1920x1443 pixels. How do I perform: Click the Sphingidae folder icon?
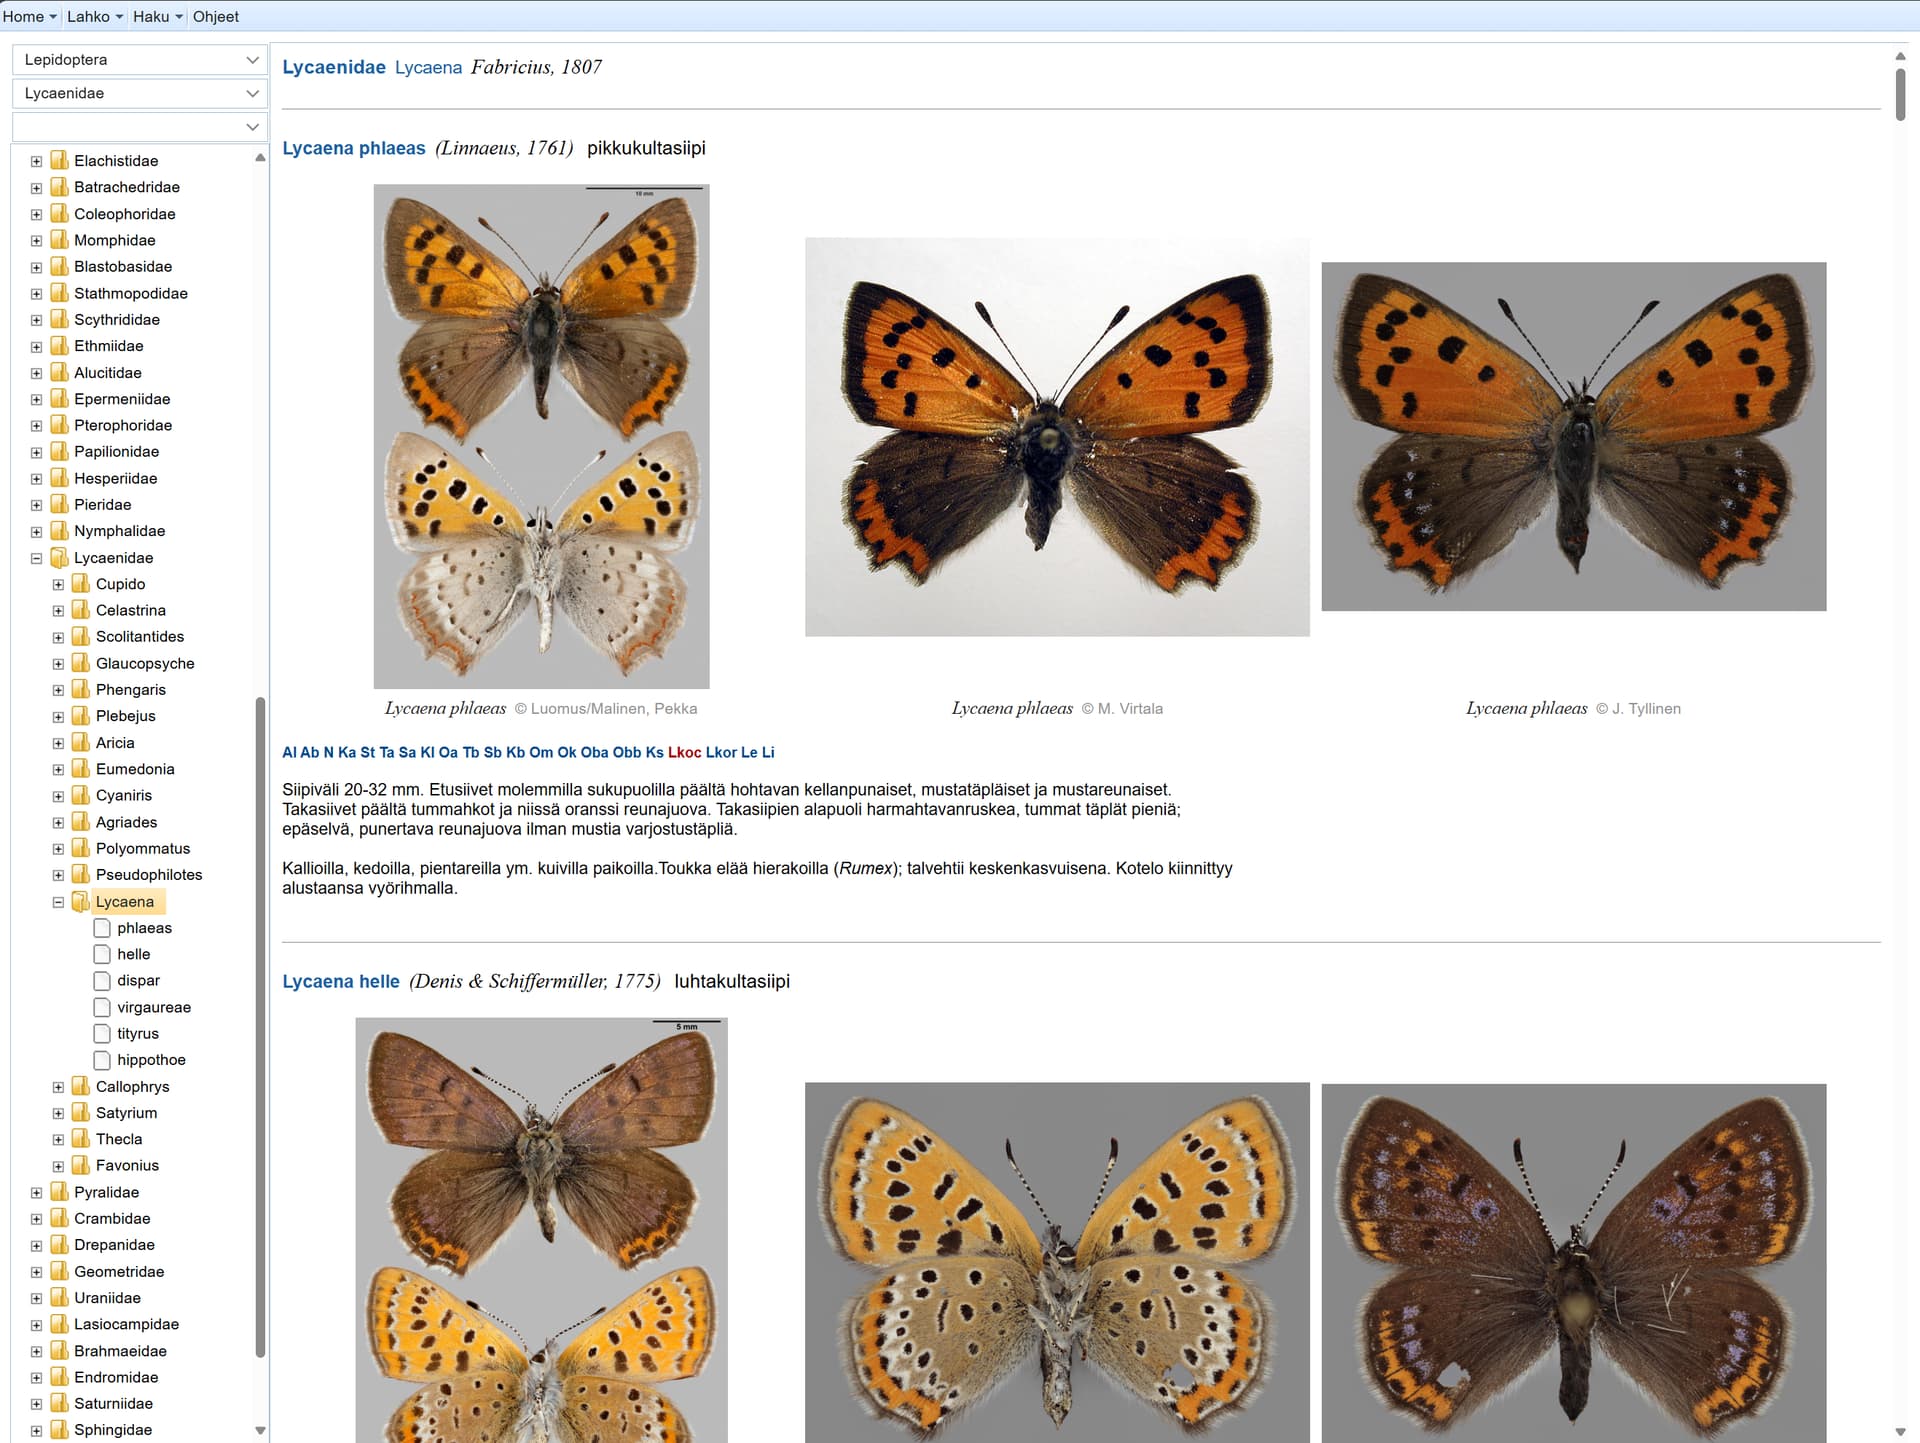point(60,1430)
